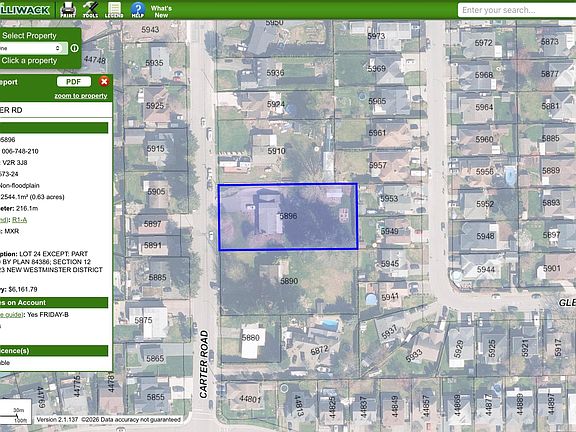Click parcel label 5891
The width and height of the screenshot is (576, 432).
click(x=152, y=245)
